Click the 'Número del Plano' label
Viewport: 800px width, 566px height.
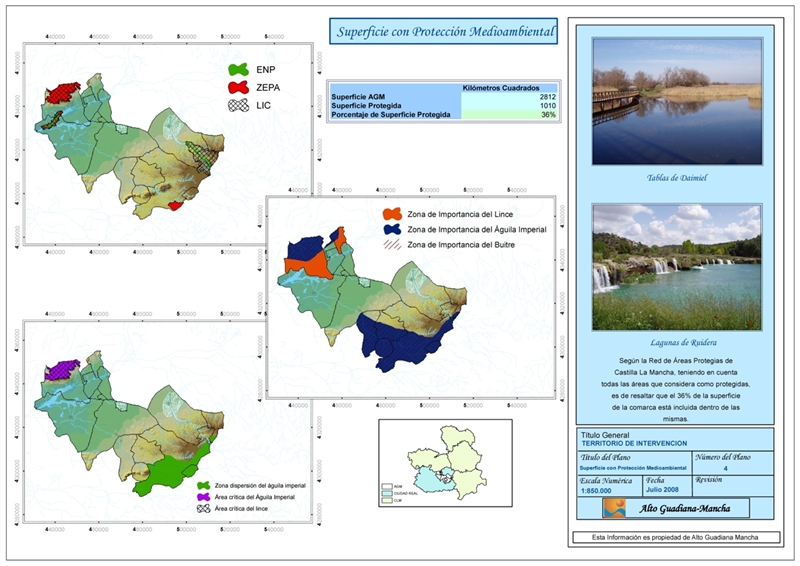tap(722, 457)
